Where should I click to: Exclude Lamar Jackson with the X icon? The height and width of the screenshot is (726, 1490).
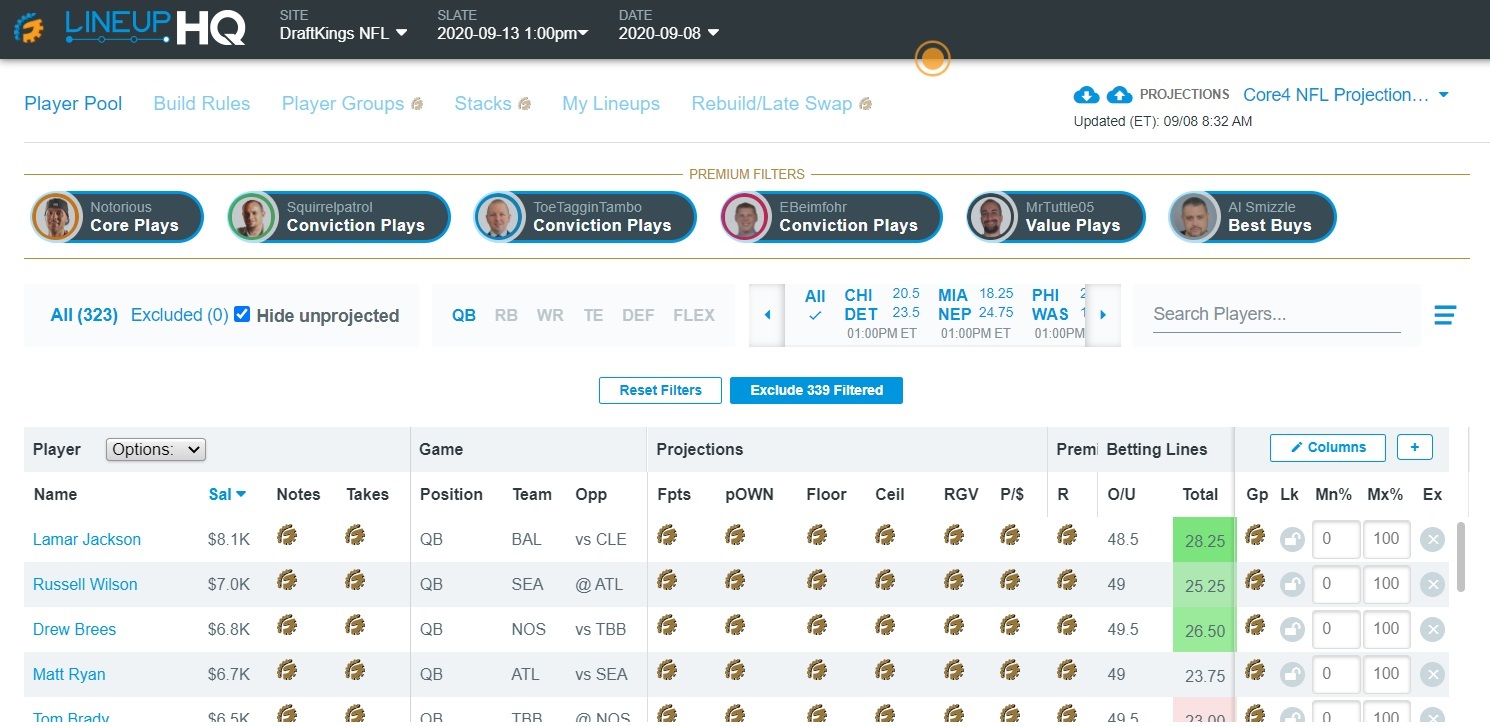coord(1432,540)
